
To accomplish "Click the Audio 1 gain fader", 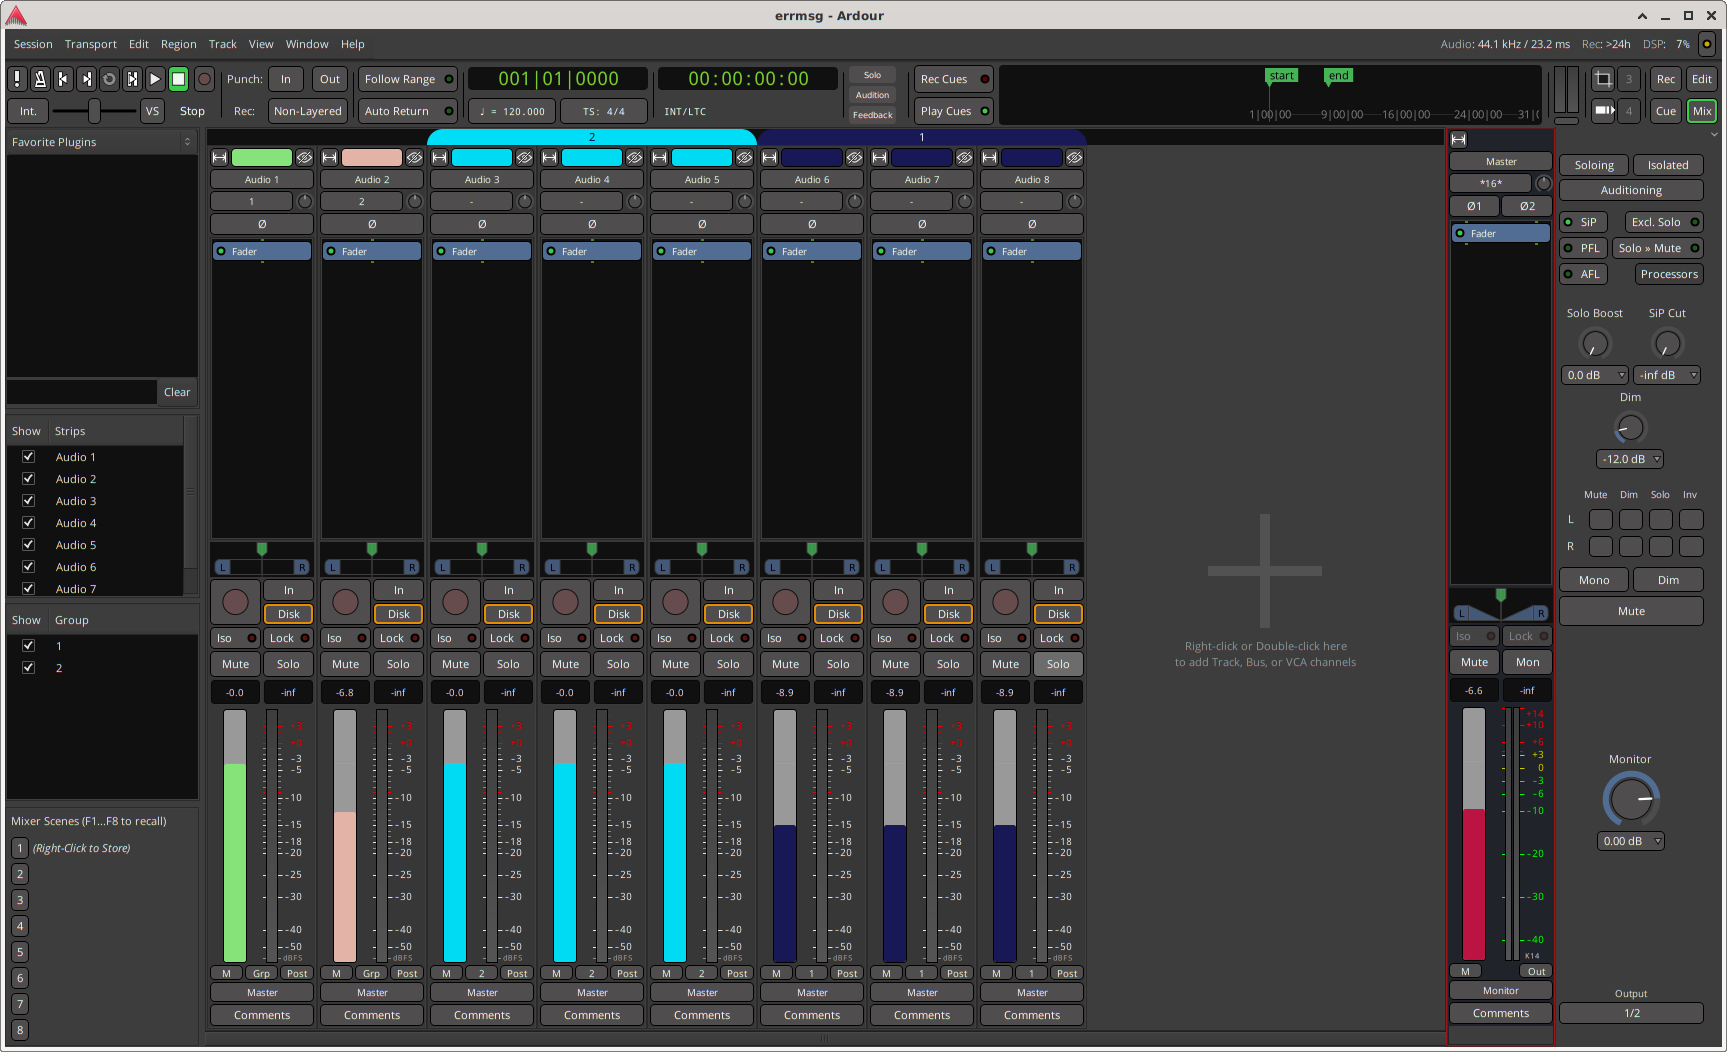I will (x=235, y=835).
